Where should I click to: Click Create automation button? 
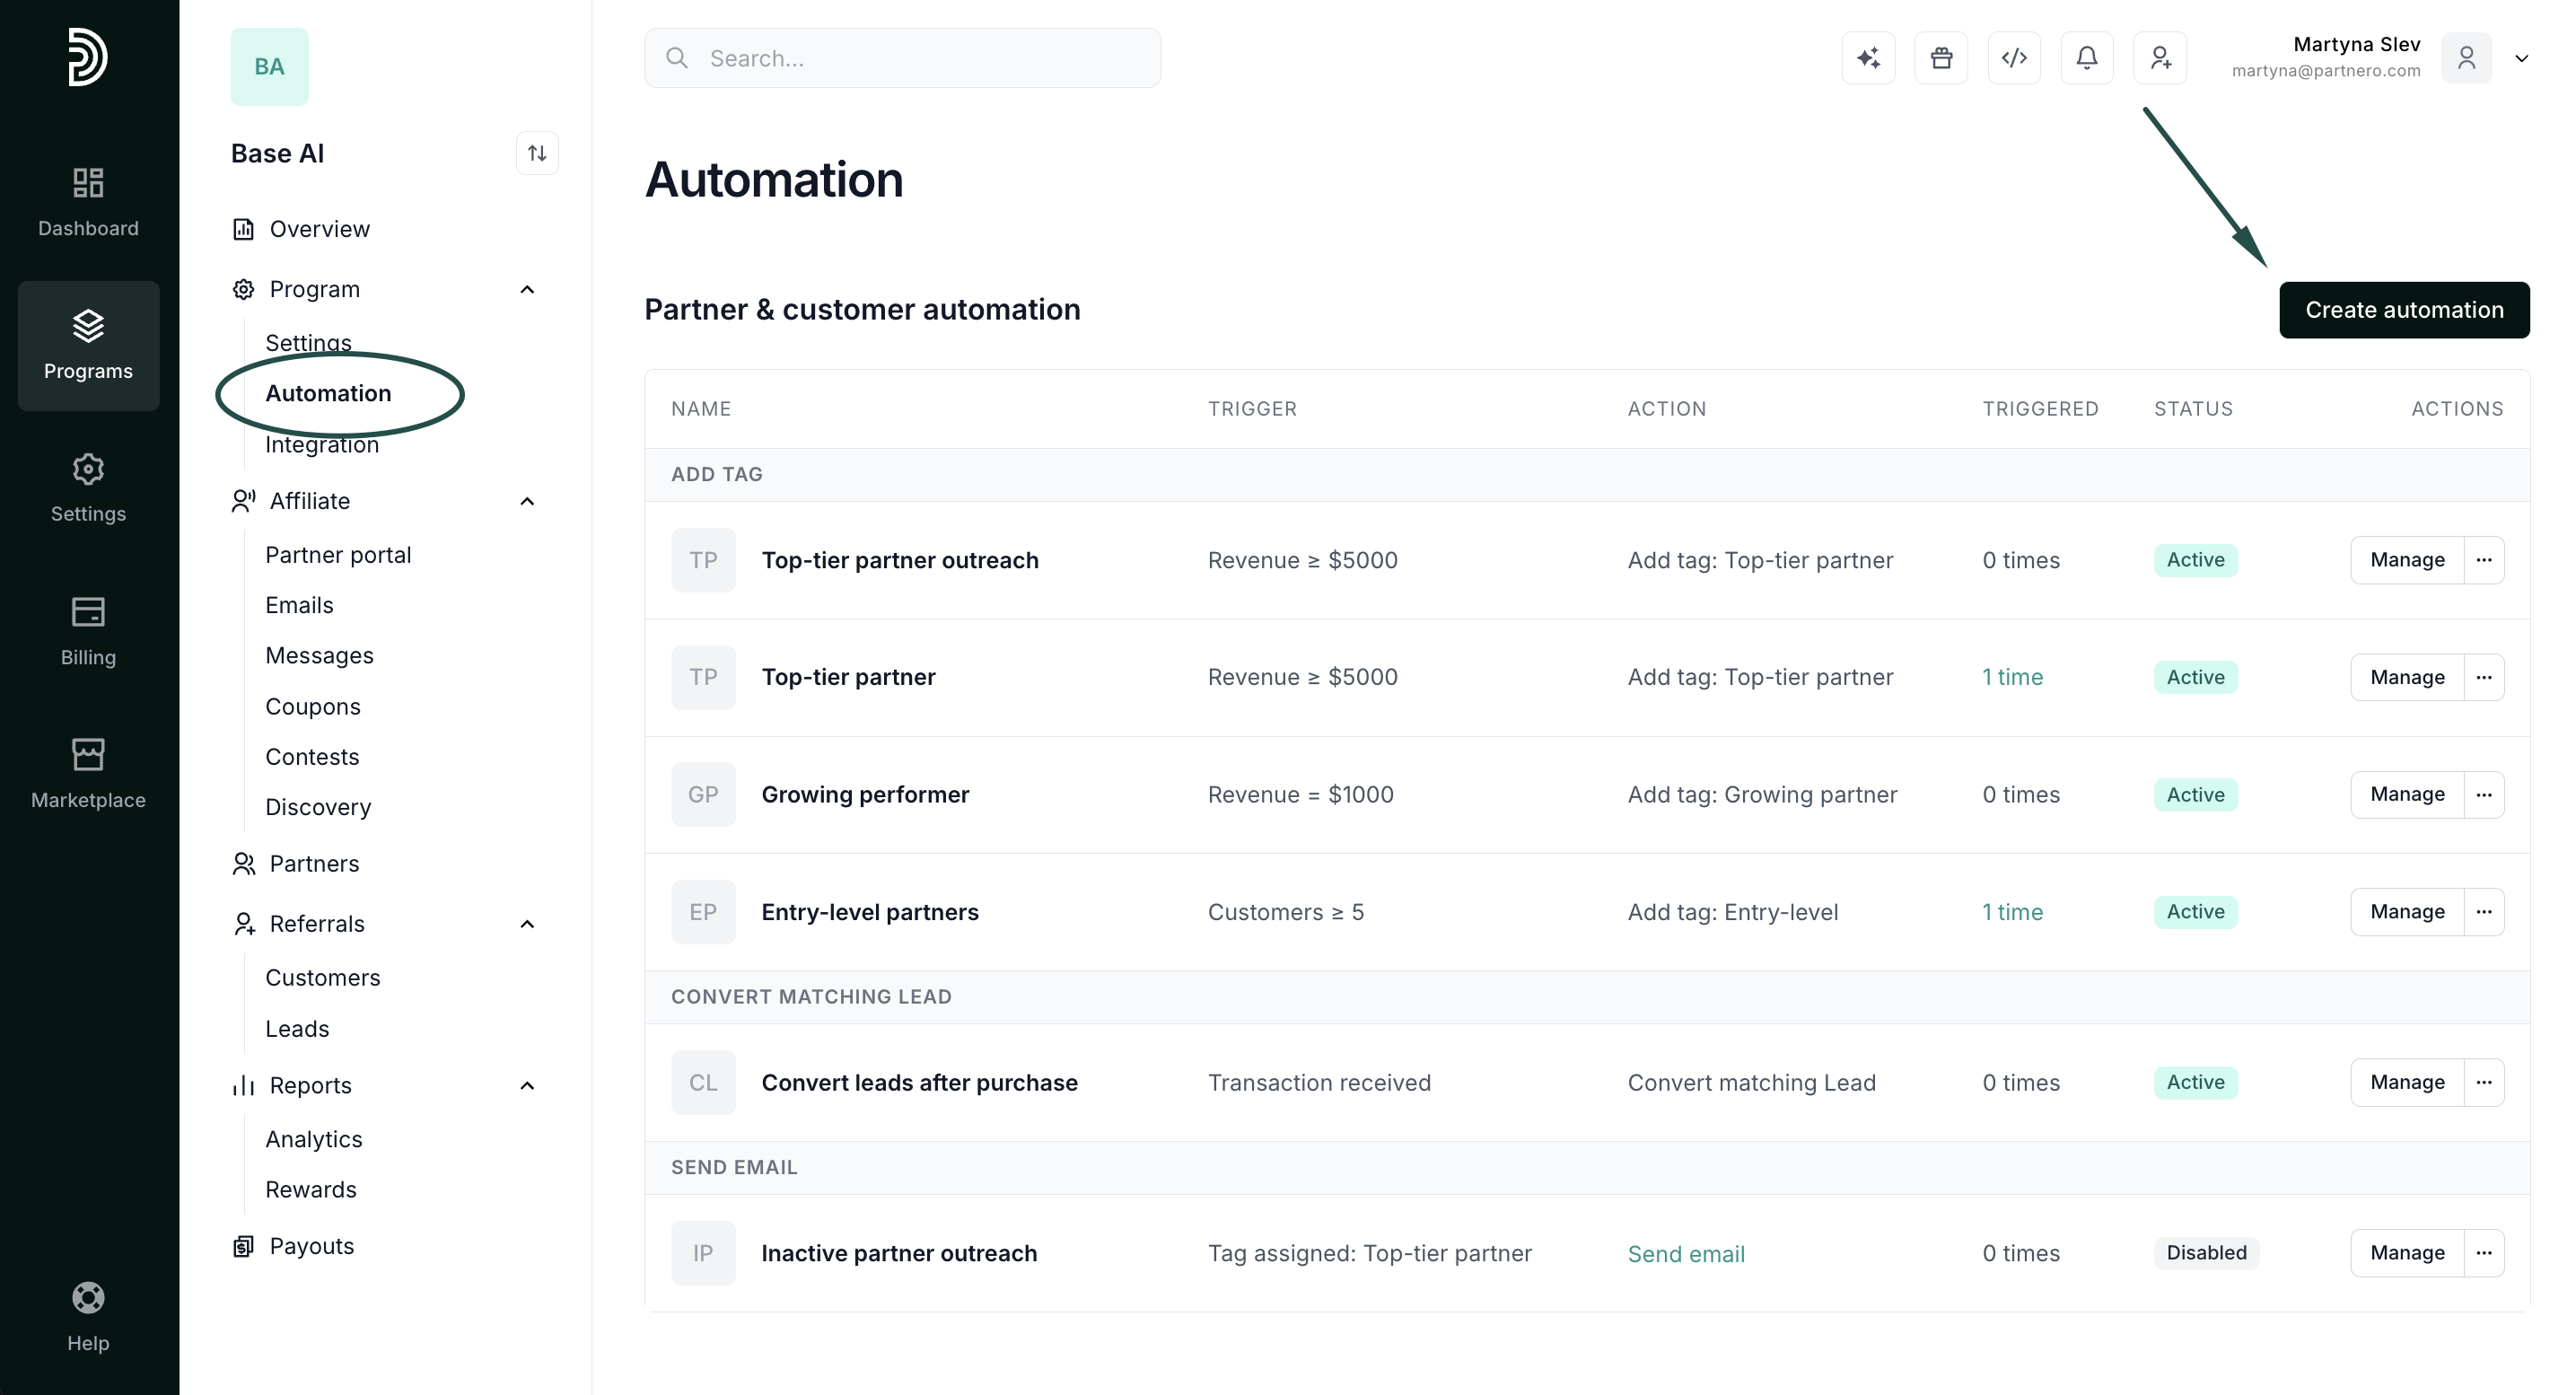tap(2404, 310)
